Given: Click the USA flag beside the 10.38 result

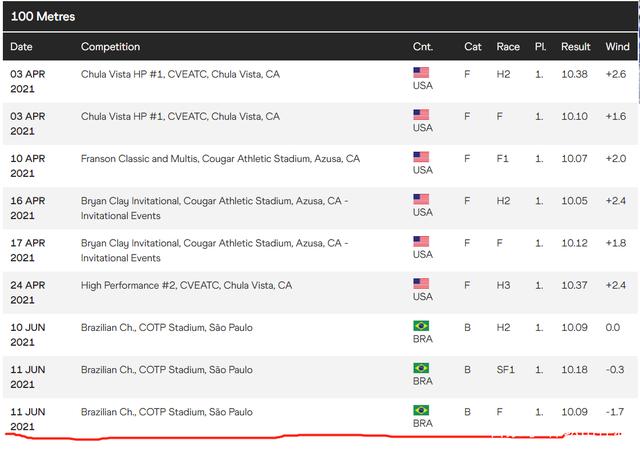Looking at the screenshot, I should (421, 72).
